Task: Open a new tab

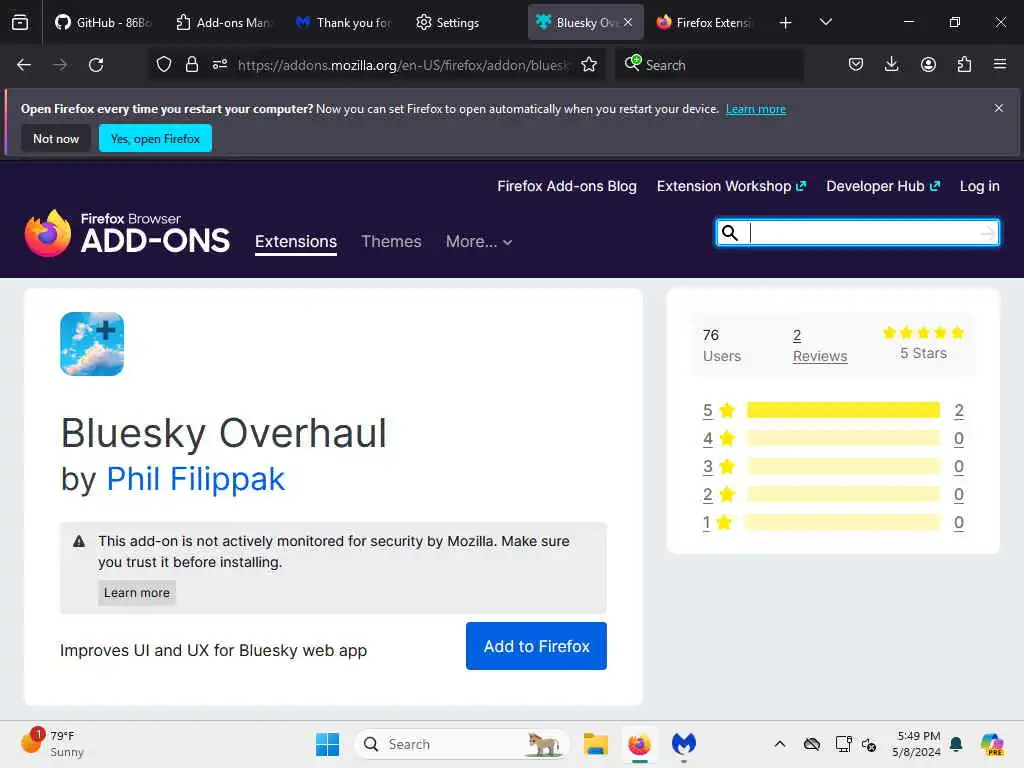Action: [x=786, y=23]
